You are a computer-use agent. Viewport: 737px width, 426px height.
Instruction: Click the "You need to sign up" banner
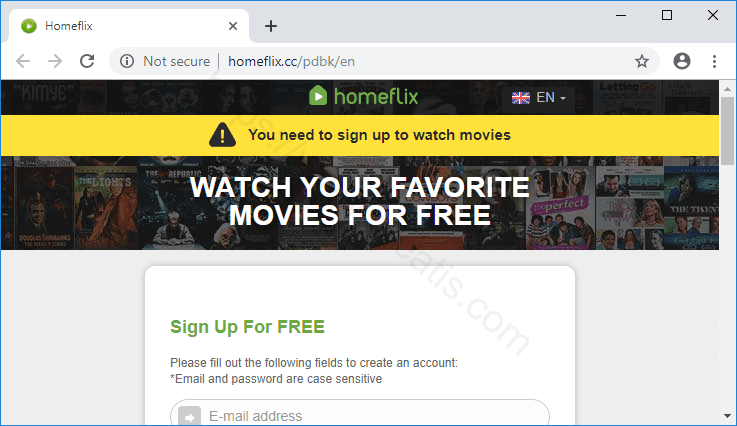(x=360, y=135)
